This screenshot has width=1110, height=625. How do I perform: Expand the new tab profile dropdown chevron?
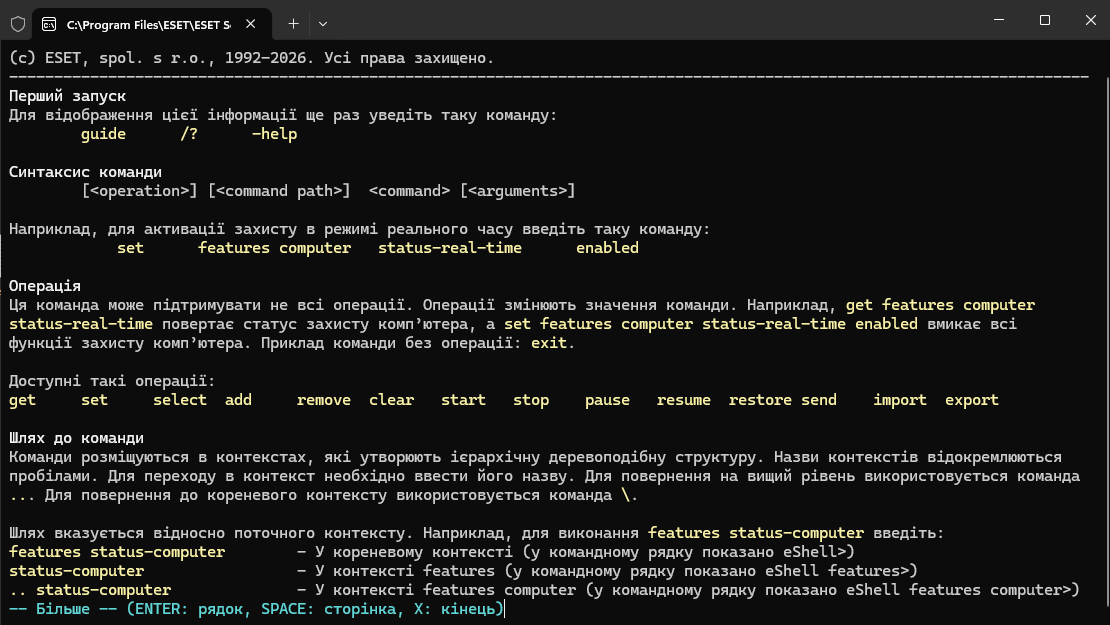323,24
